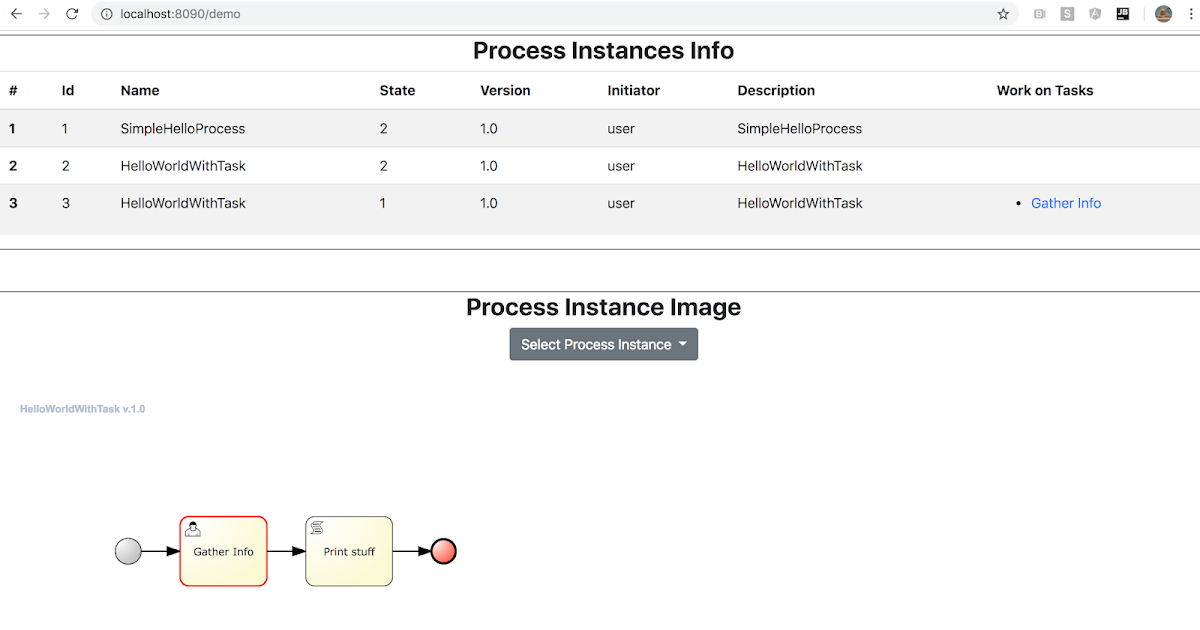This screenshot has width=1200, height=630.
Task: Open the JetBrains browser extension
Action: pos(1122,14)
